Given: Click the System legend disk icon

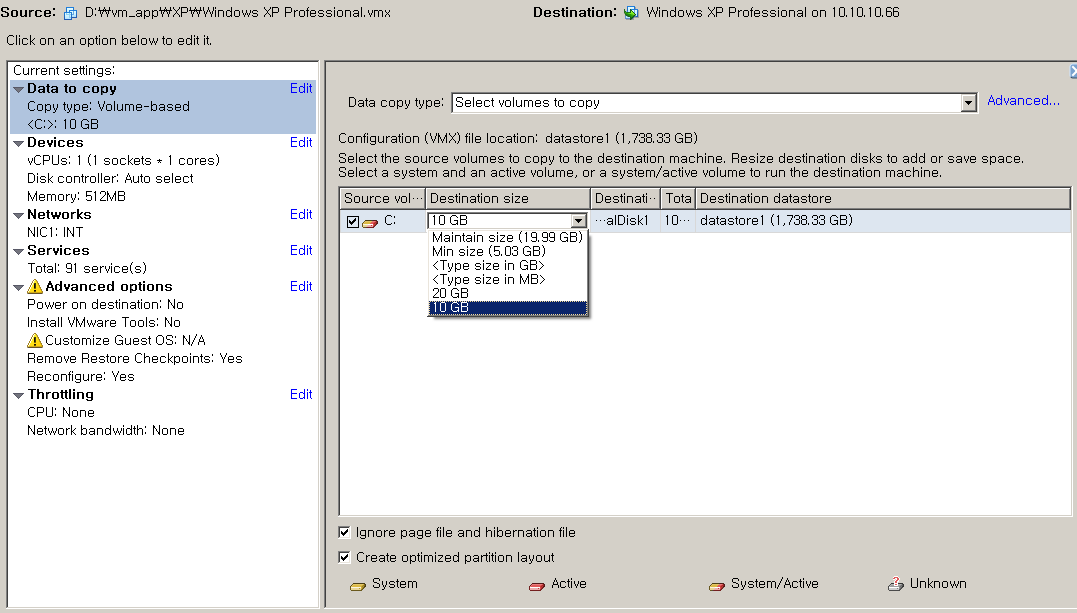Looking at the screenshot, I should pyautogui.click(x=358, y=585).
